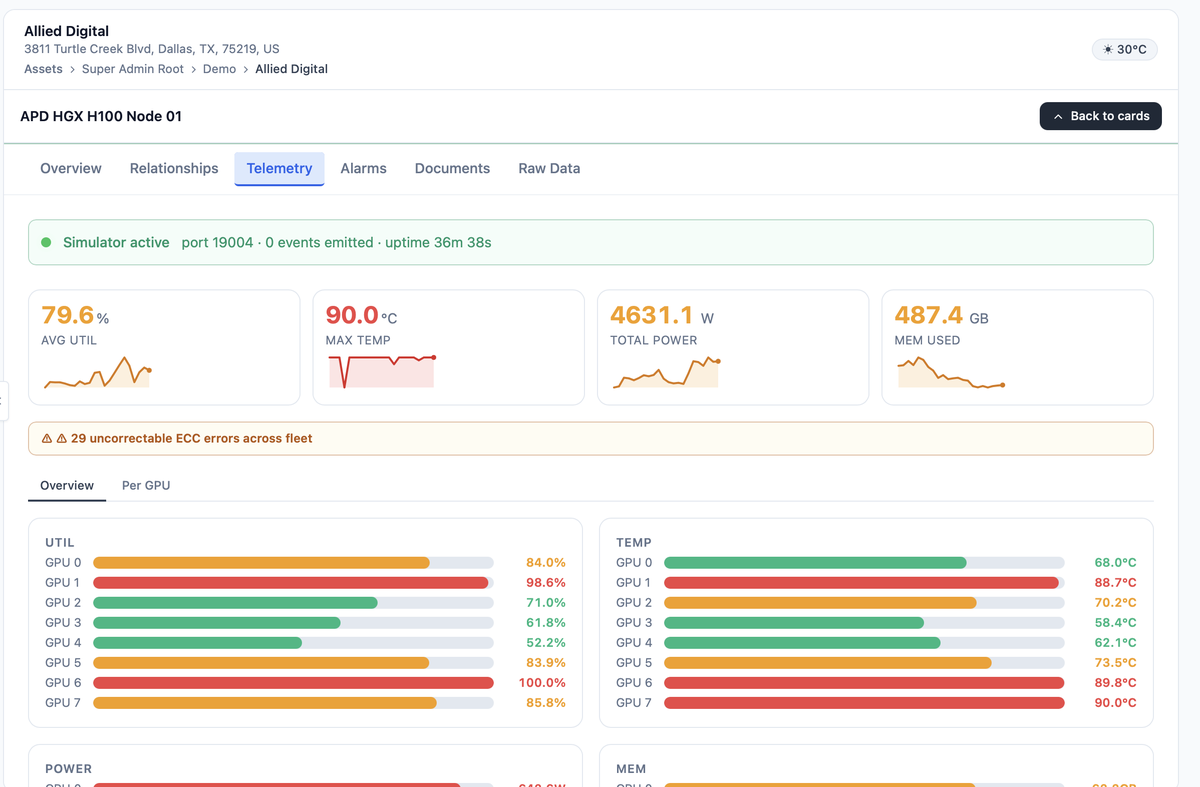Click the Assets breadcrumb link

click(43, 69)
